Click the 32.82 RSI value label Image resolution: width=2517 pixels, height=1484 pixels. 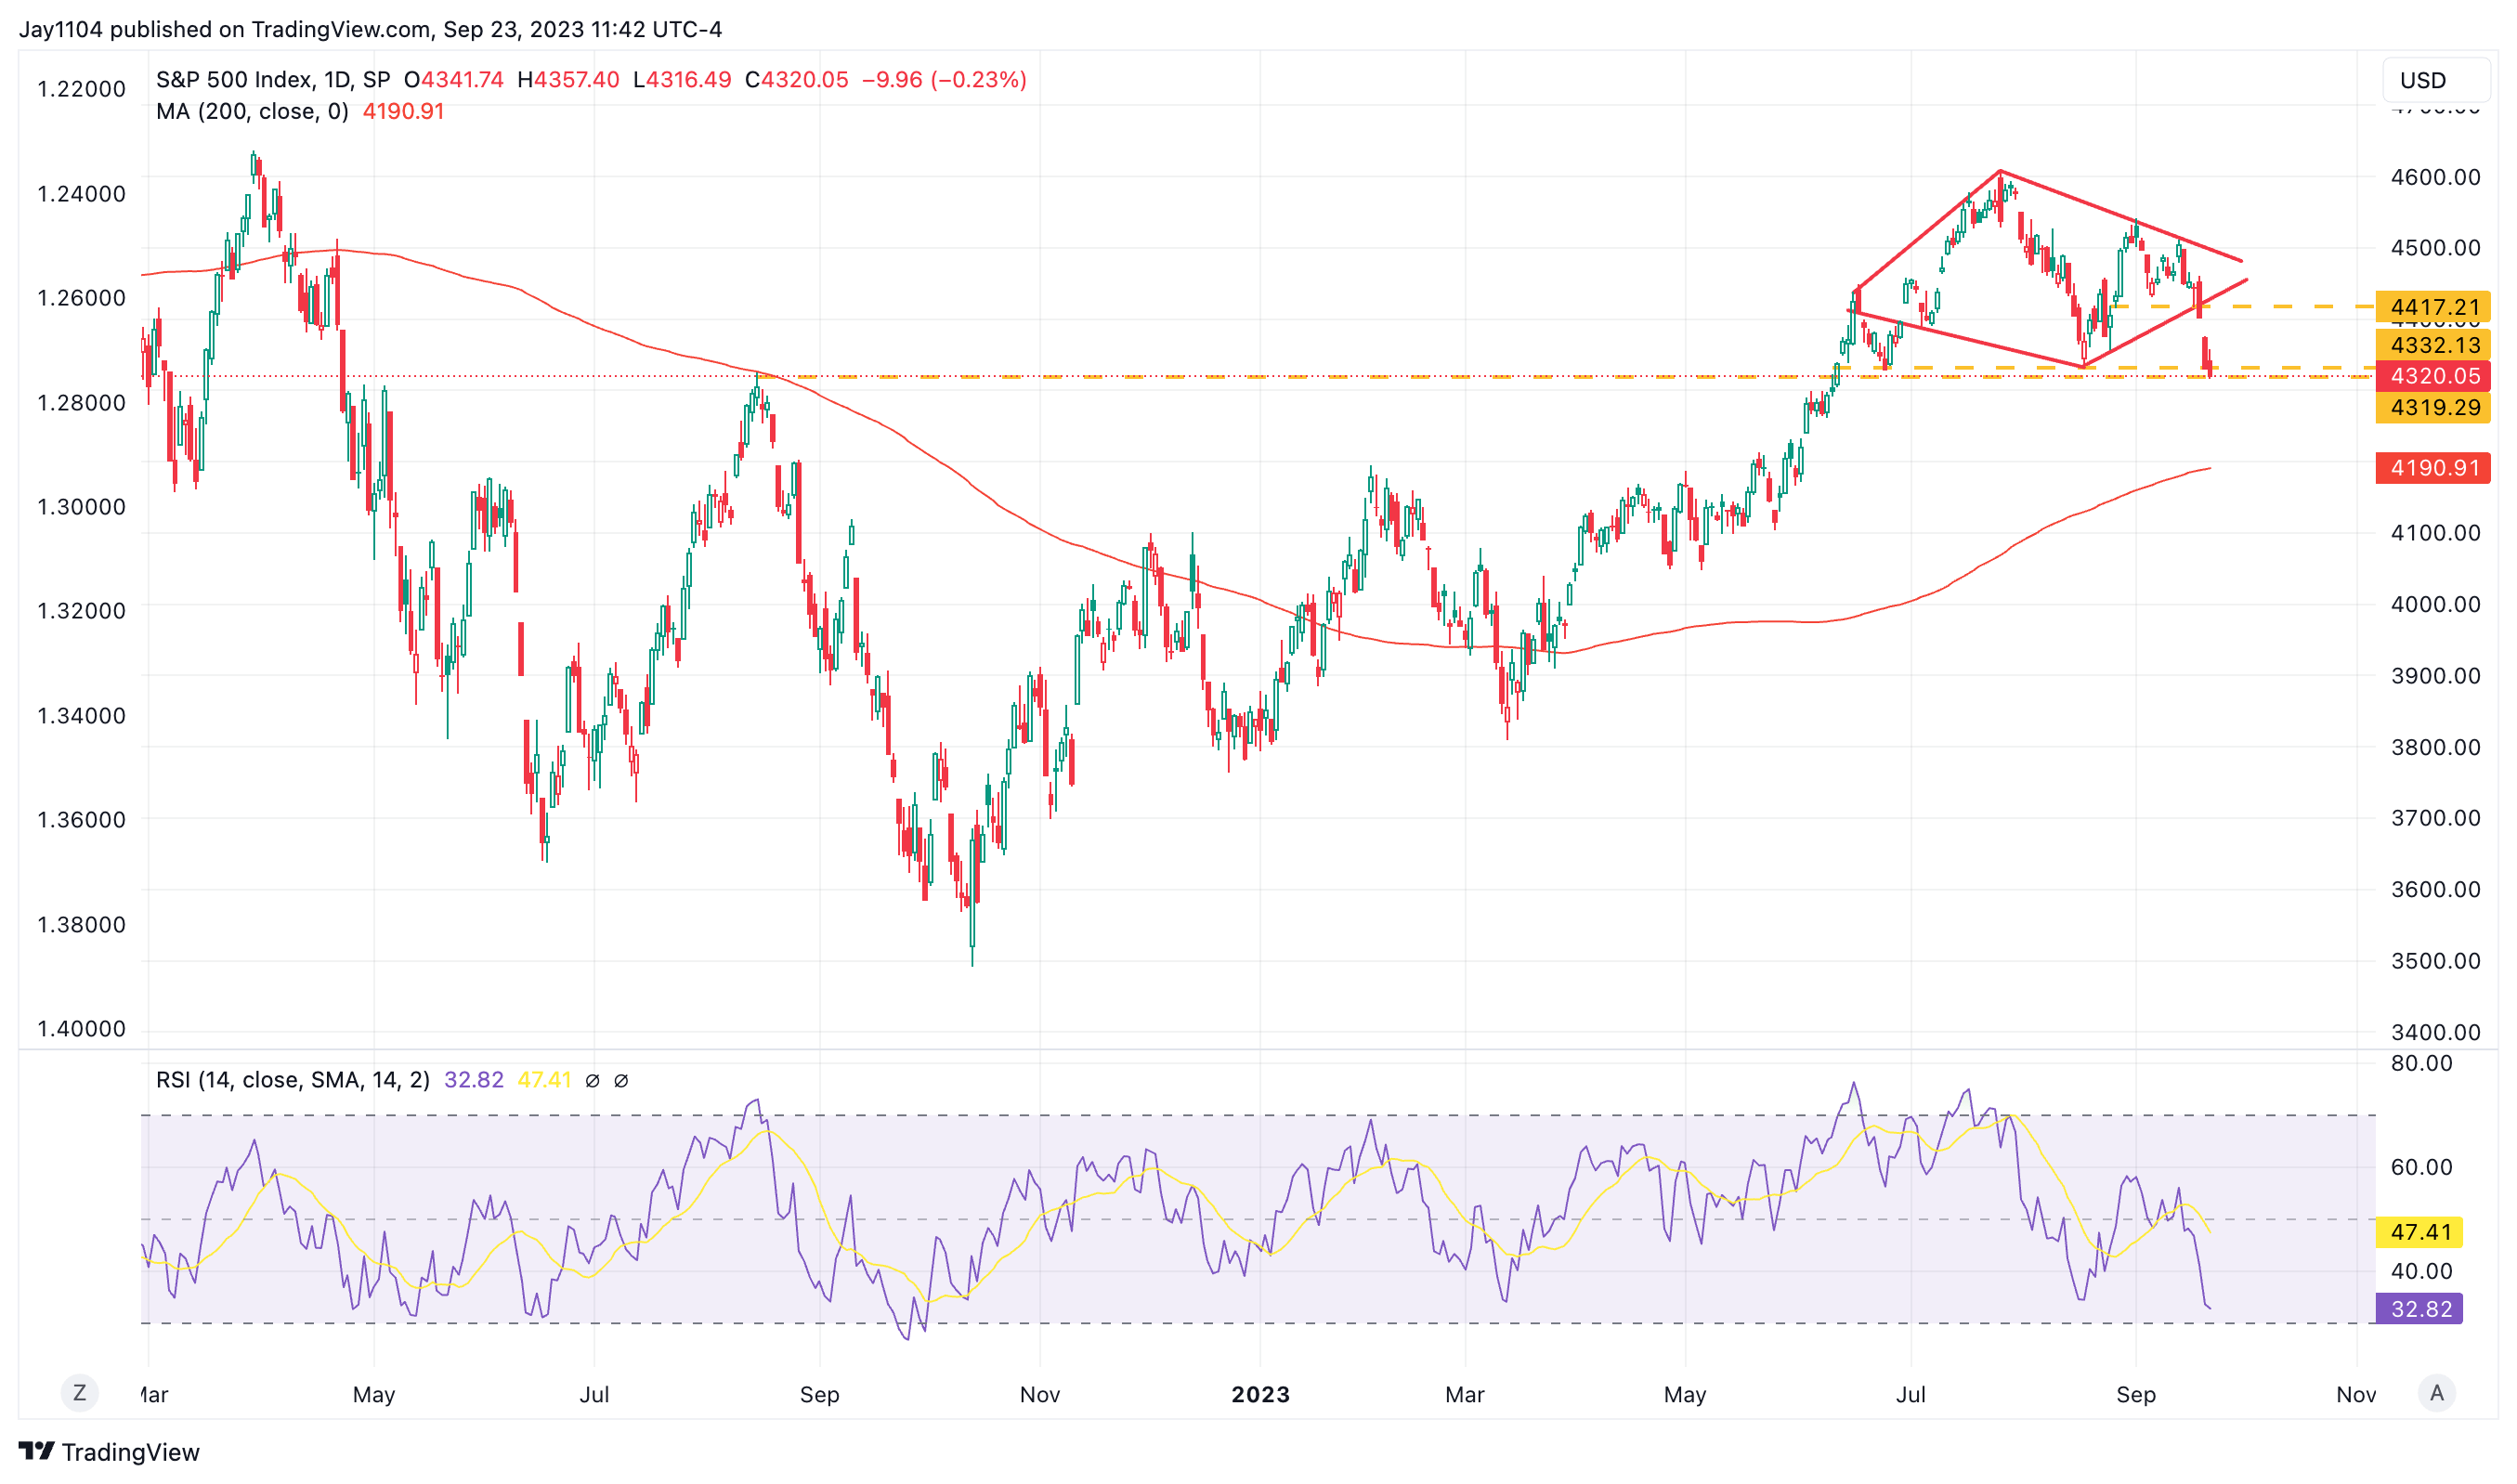point(2419,1309)
